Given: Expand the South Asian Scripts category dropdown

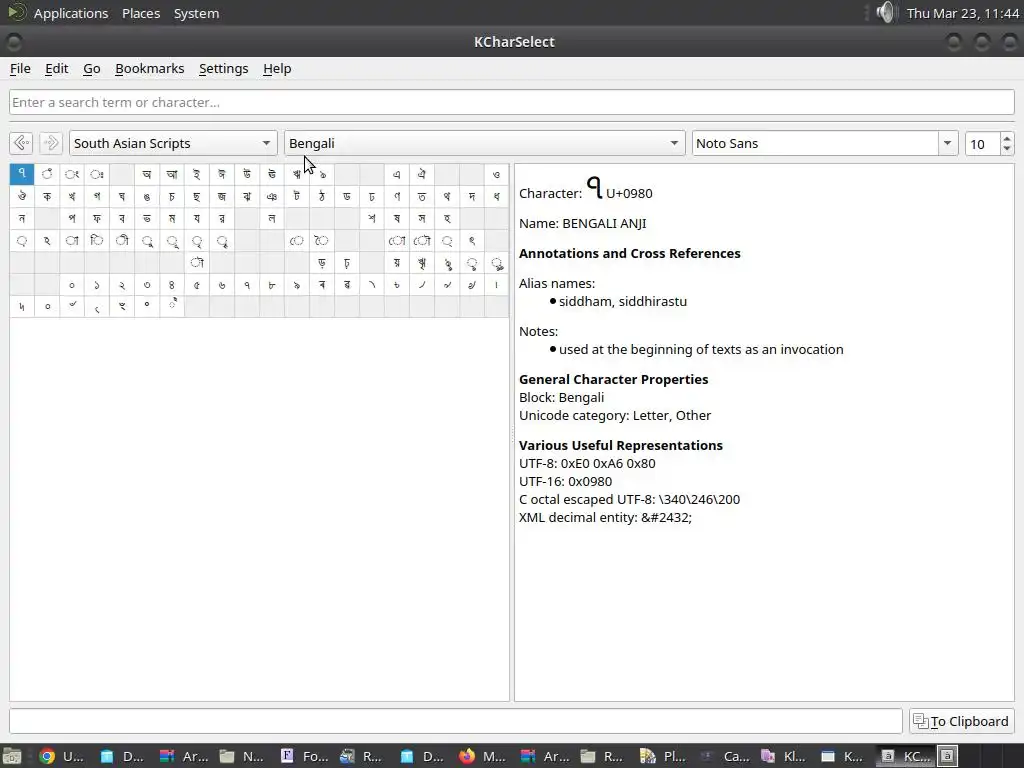Looking at the screenshot, I should click(173, 143).
